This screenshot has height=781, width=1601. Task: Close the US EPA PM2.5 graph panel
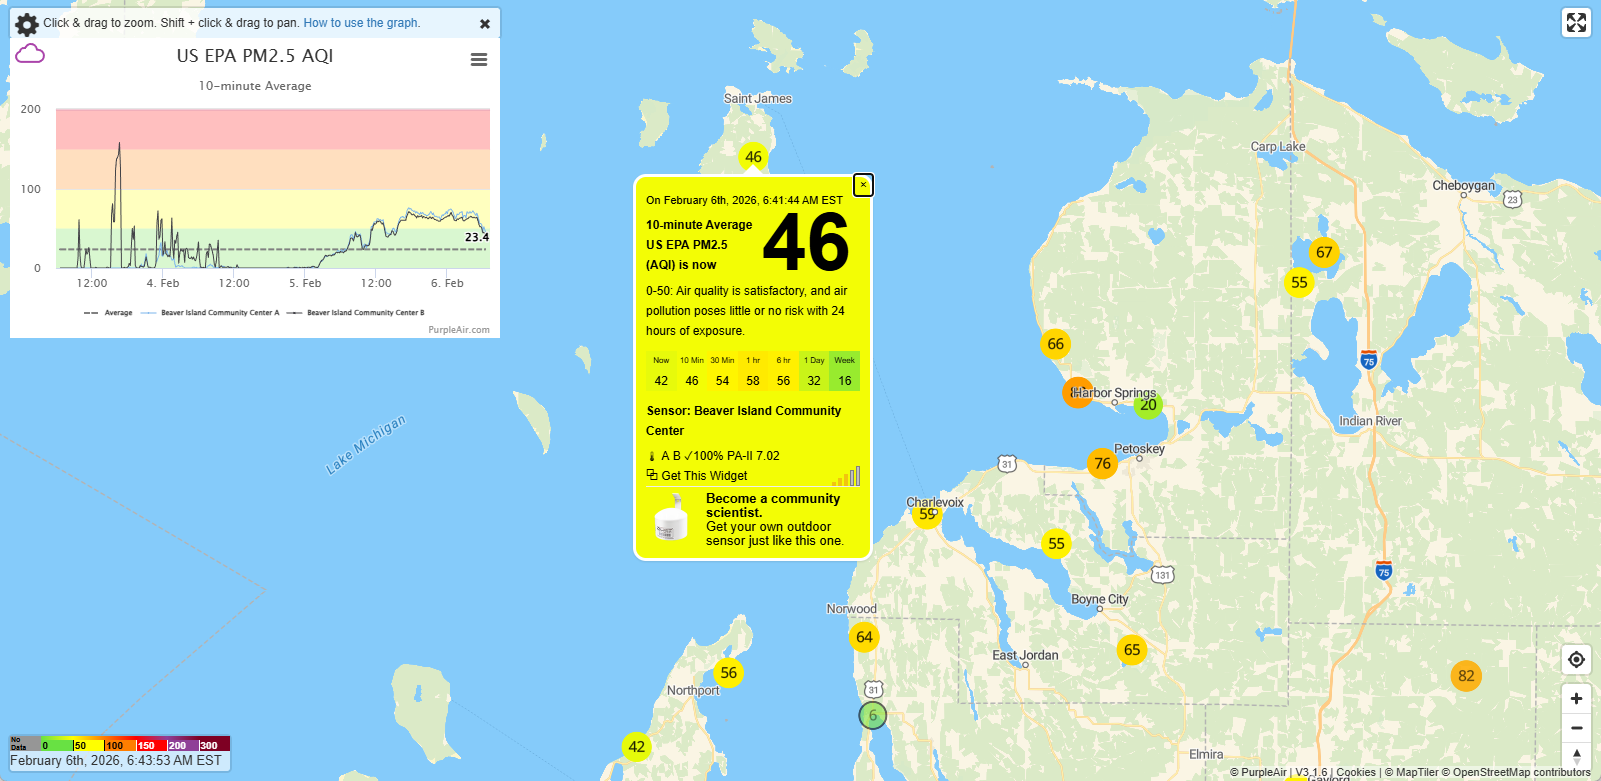coord(485,24)
